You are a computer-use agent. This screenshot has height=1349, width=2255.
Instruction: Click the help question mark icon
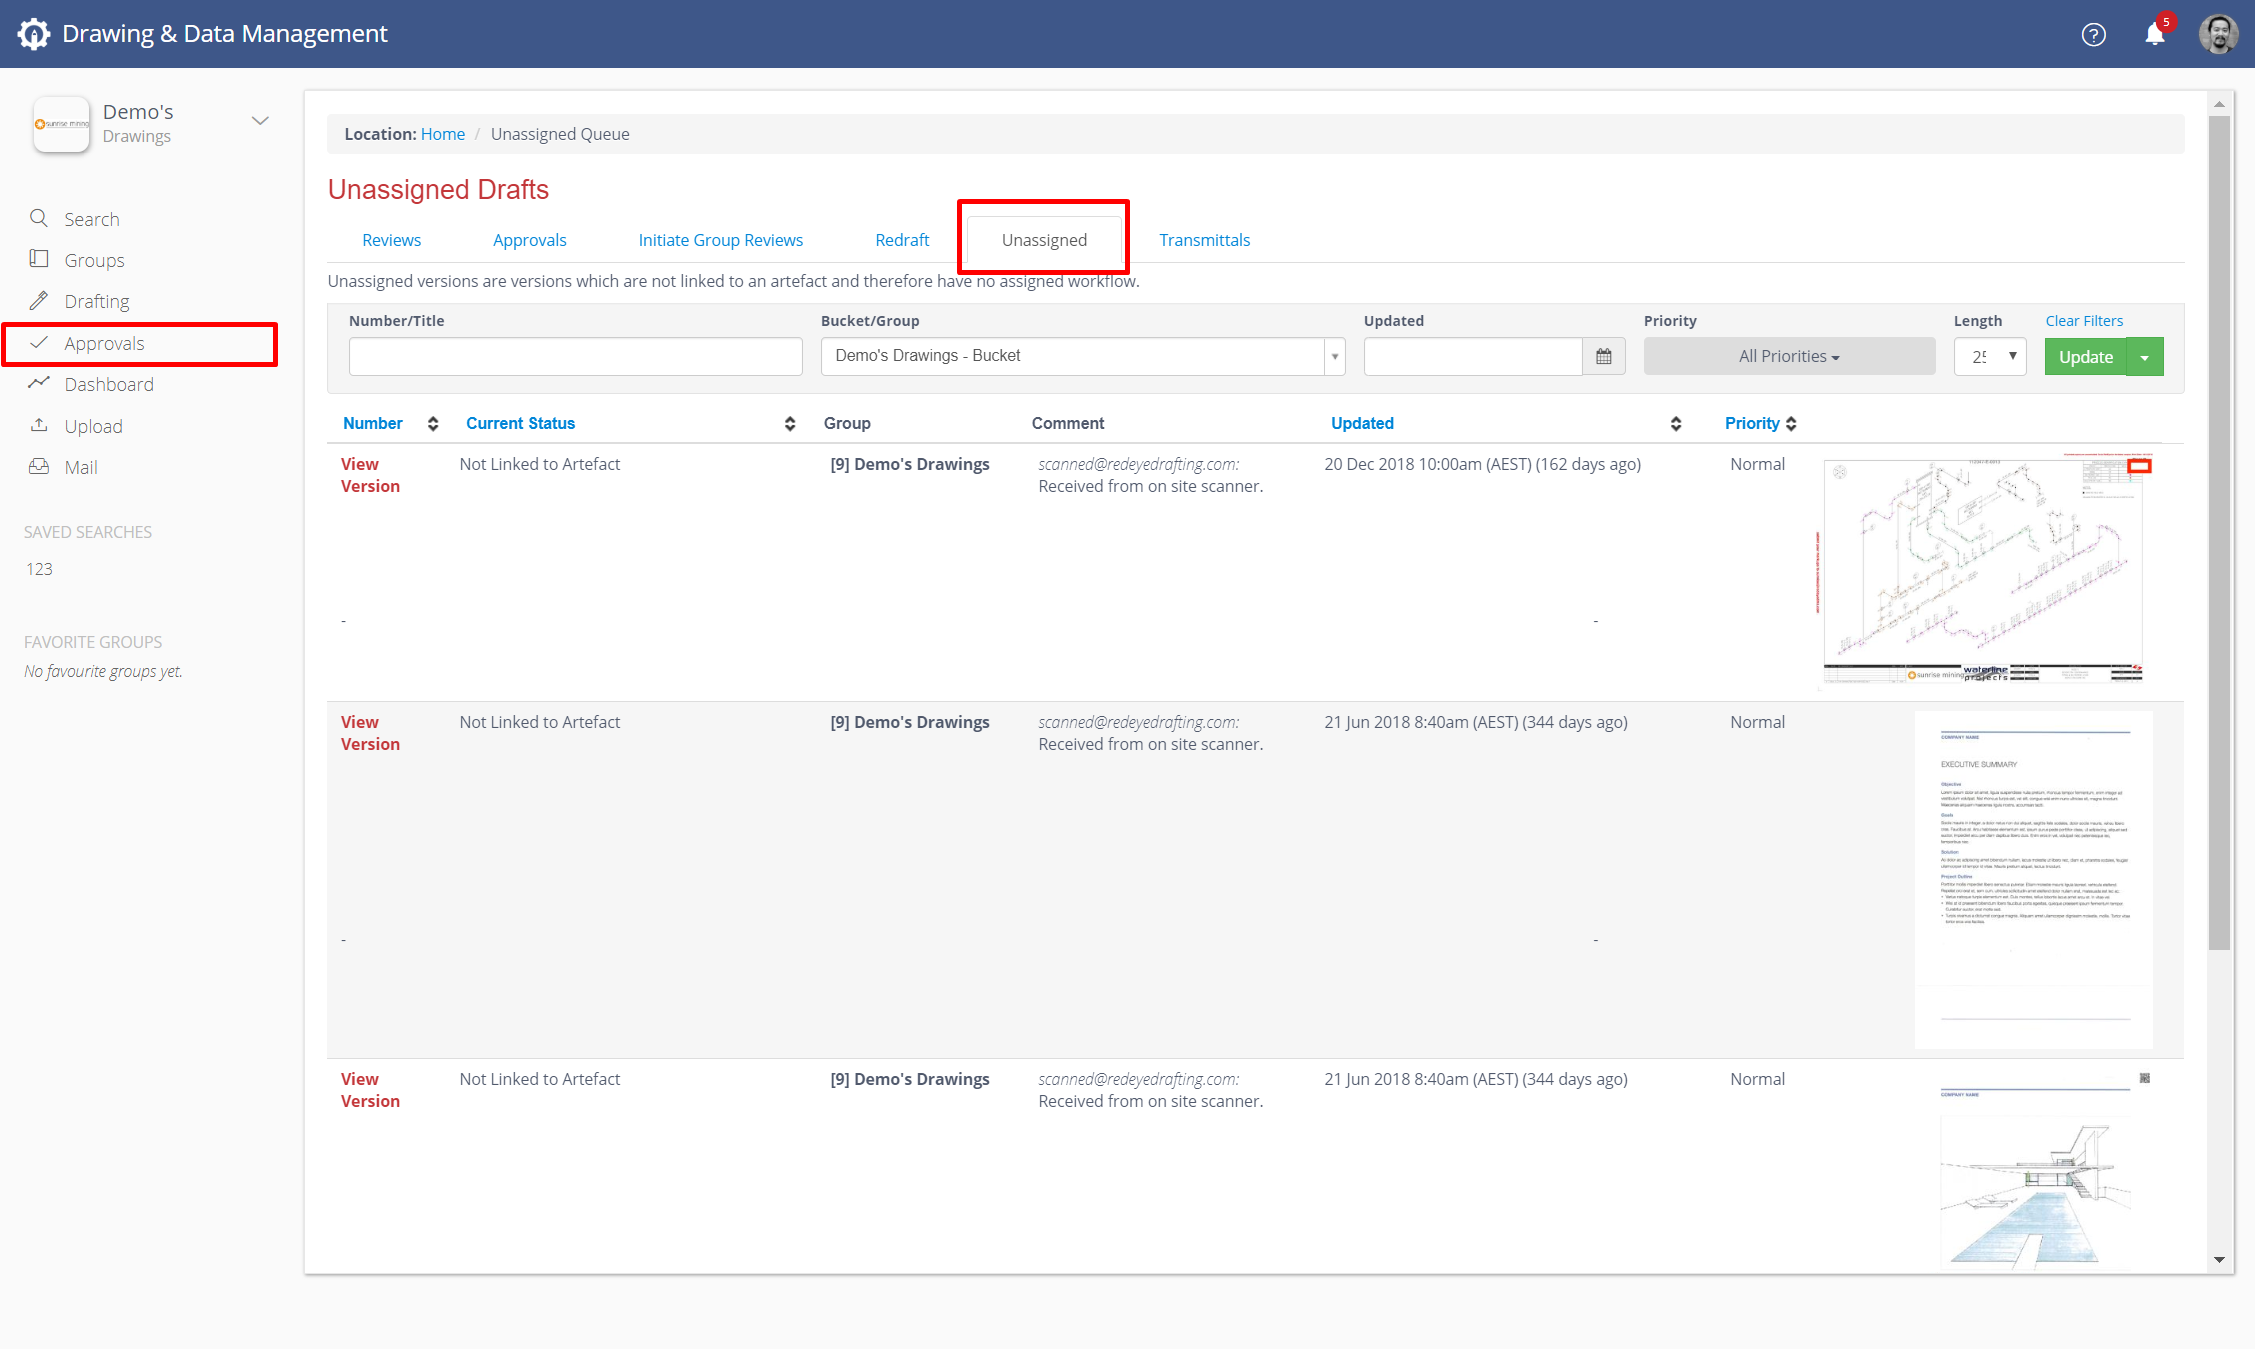click(x=2093, y=34)
